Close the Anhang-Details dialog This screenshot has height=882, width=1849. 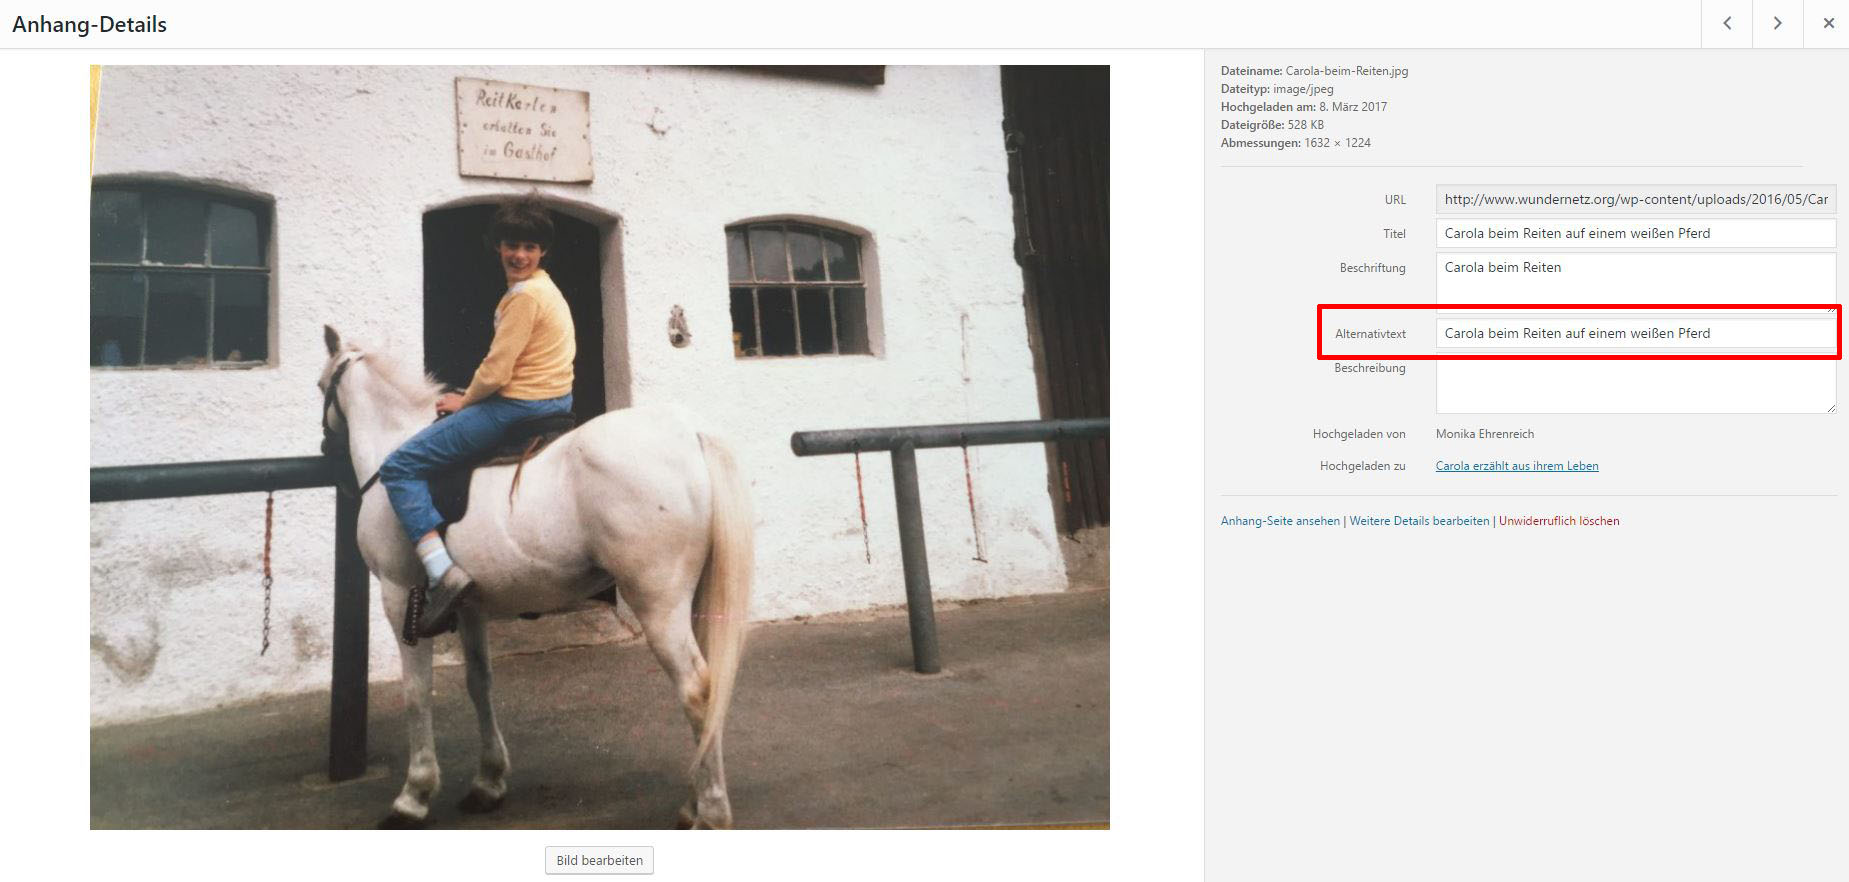[x=1828, y=23]
